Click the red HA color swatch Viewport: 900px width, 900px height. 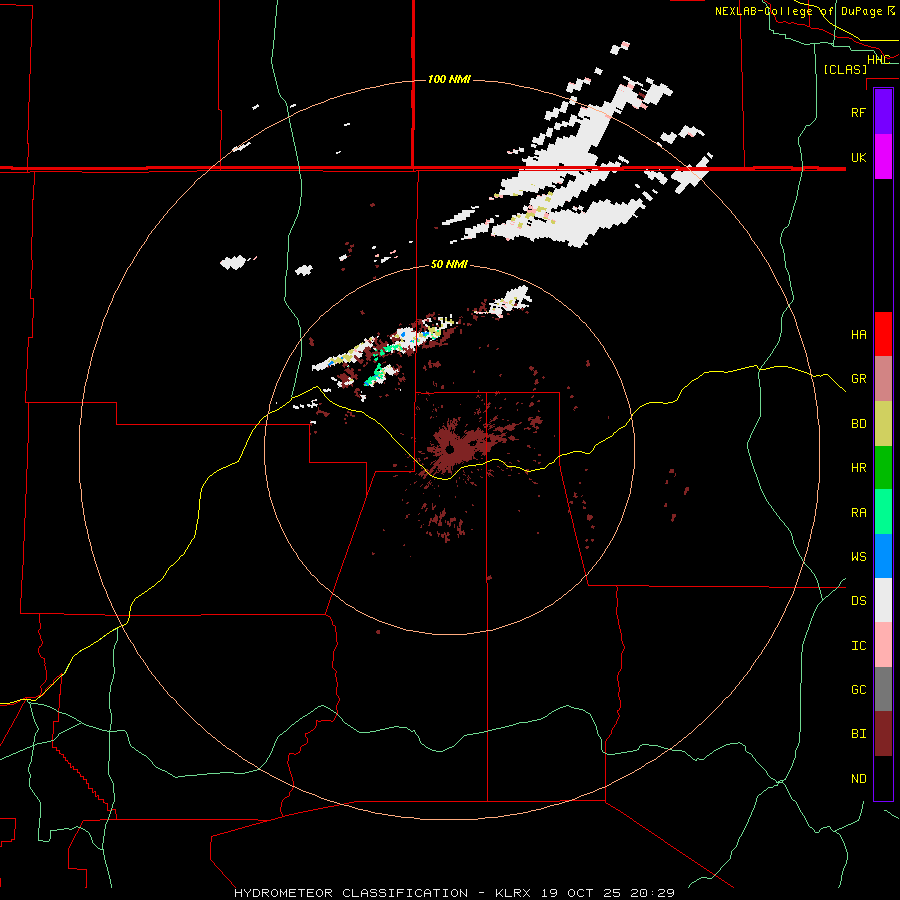pyautogui.click(x=883, y=334)
